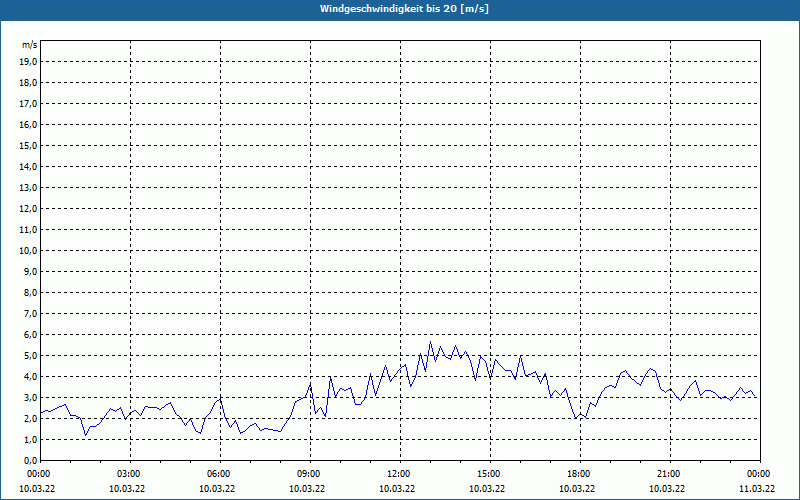The height and width of the screenshot is (500, 800).
Task: Click the "2,0" y-axis label
Action: pos(31,418)
